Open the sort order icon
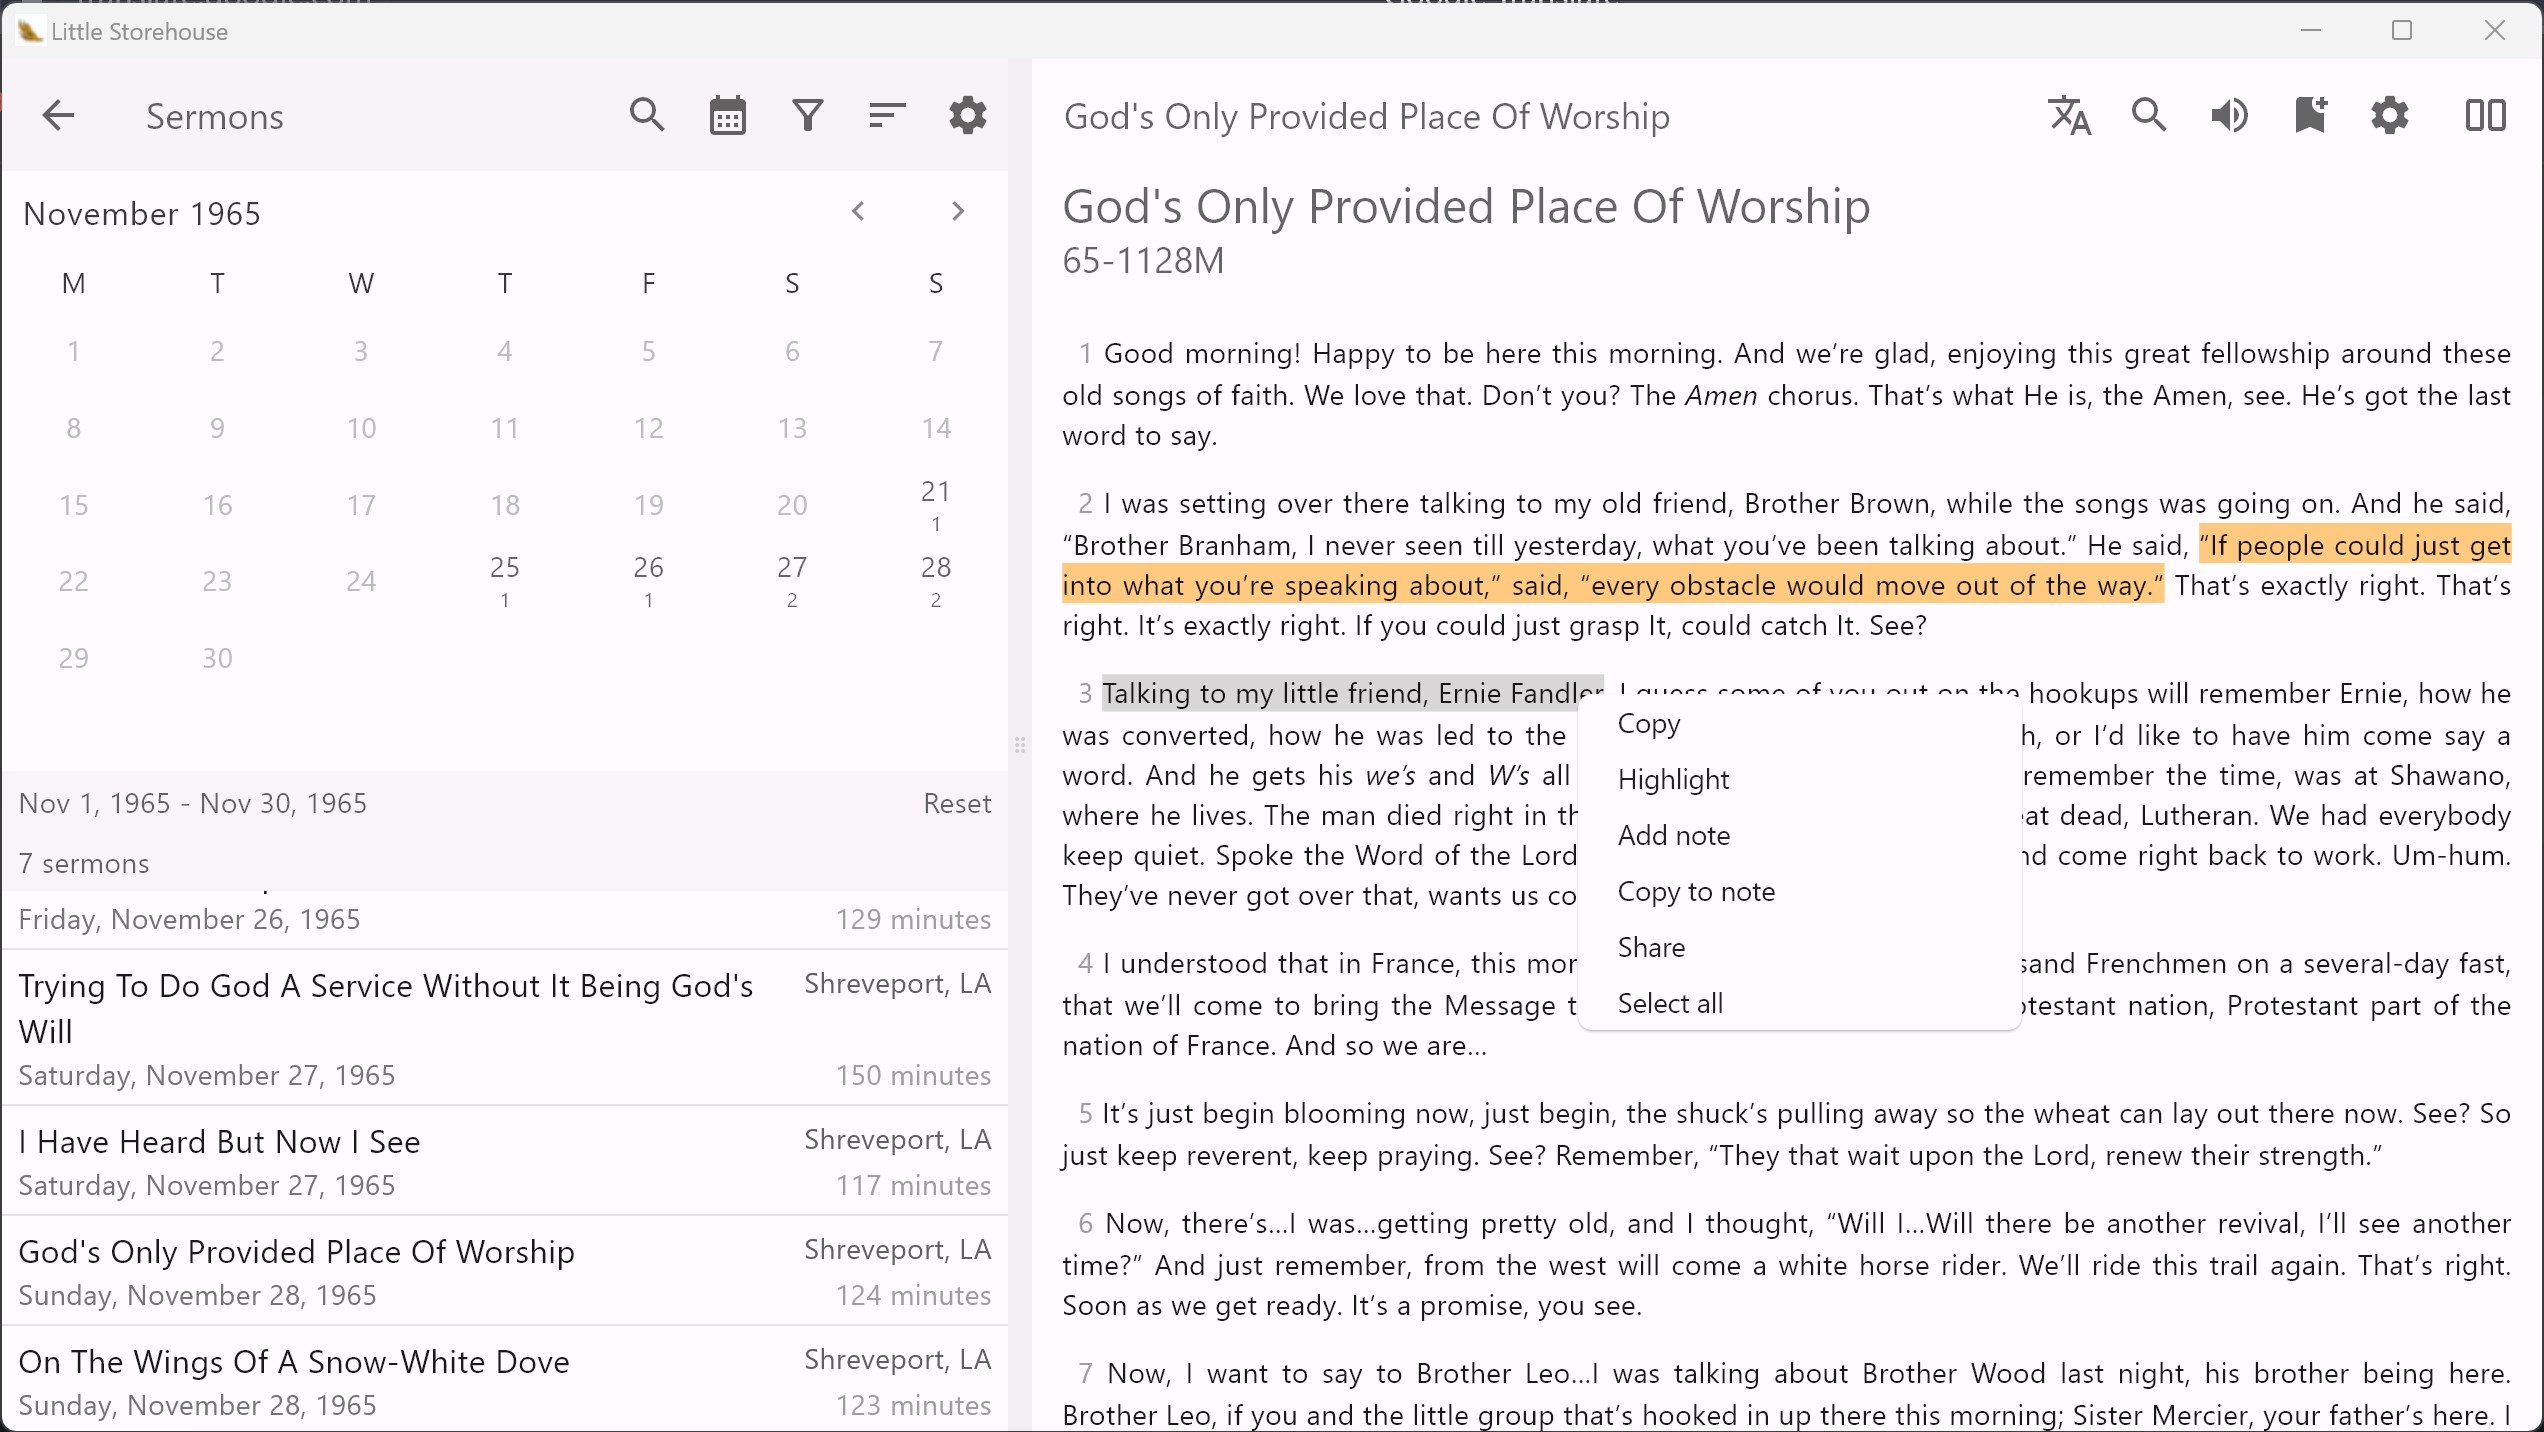Viewport: 2544px width, 1432px height. [887, 116]
